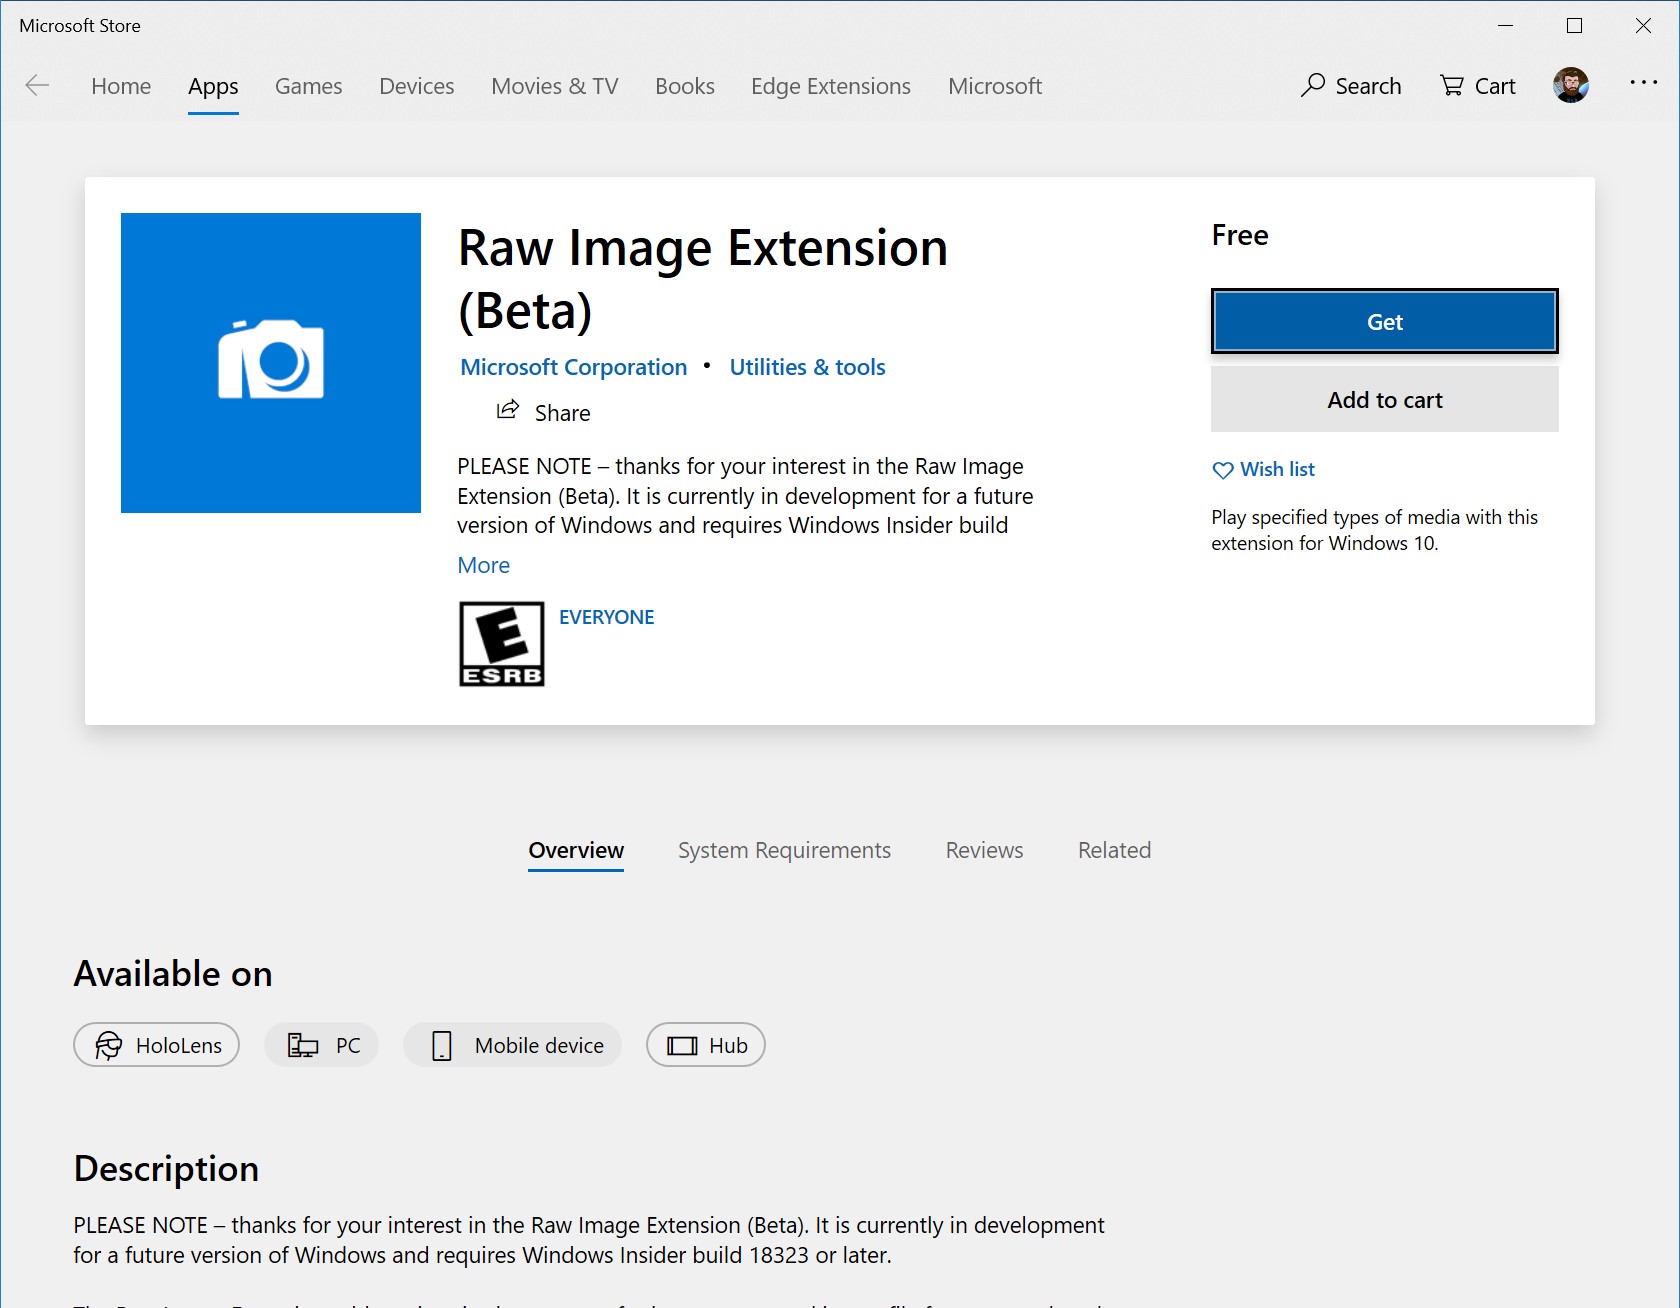Click the ESRB Everyone rating icon
The height and width of the screenshot is (1308, 1680).
coord(501,643)
